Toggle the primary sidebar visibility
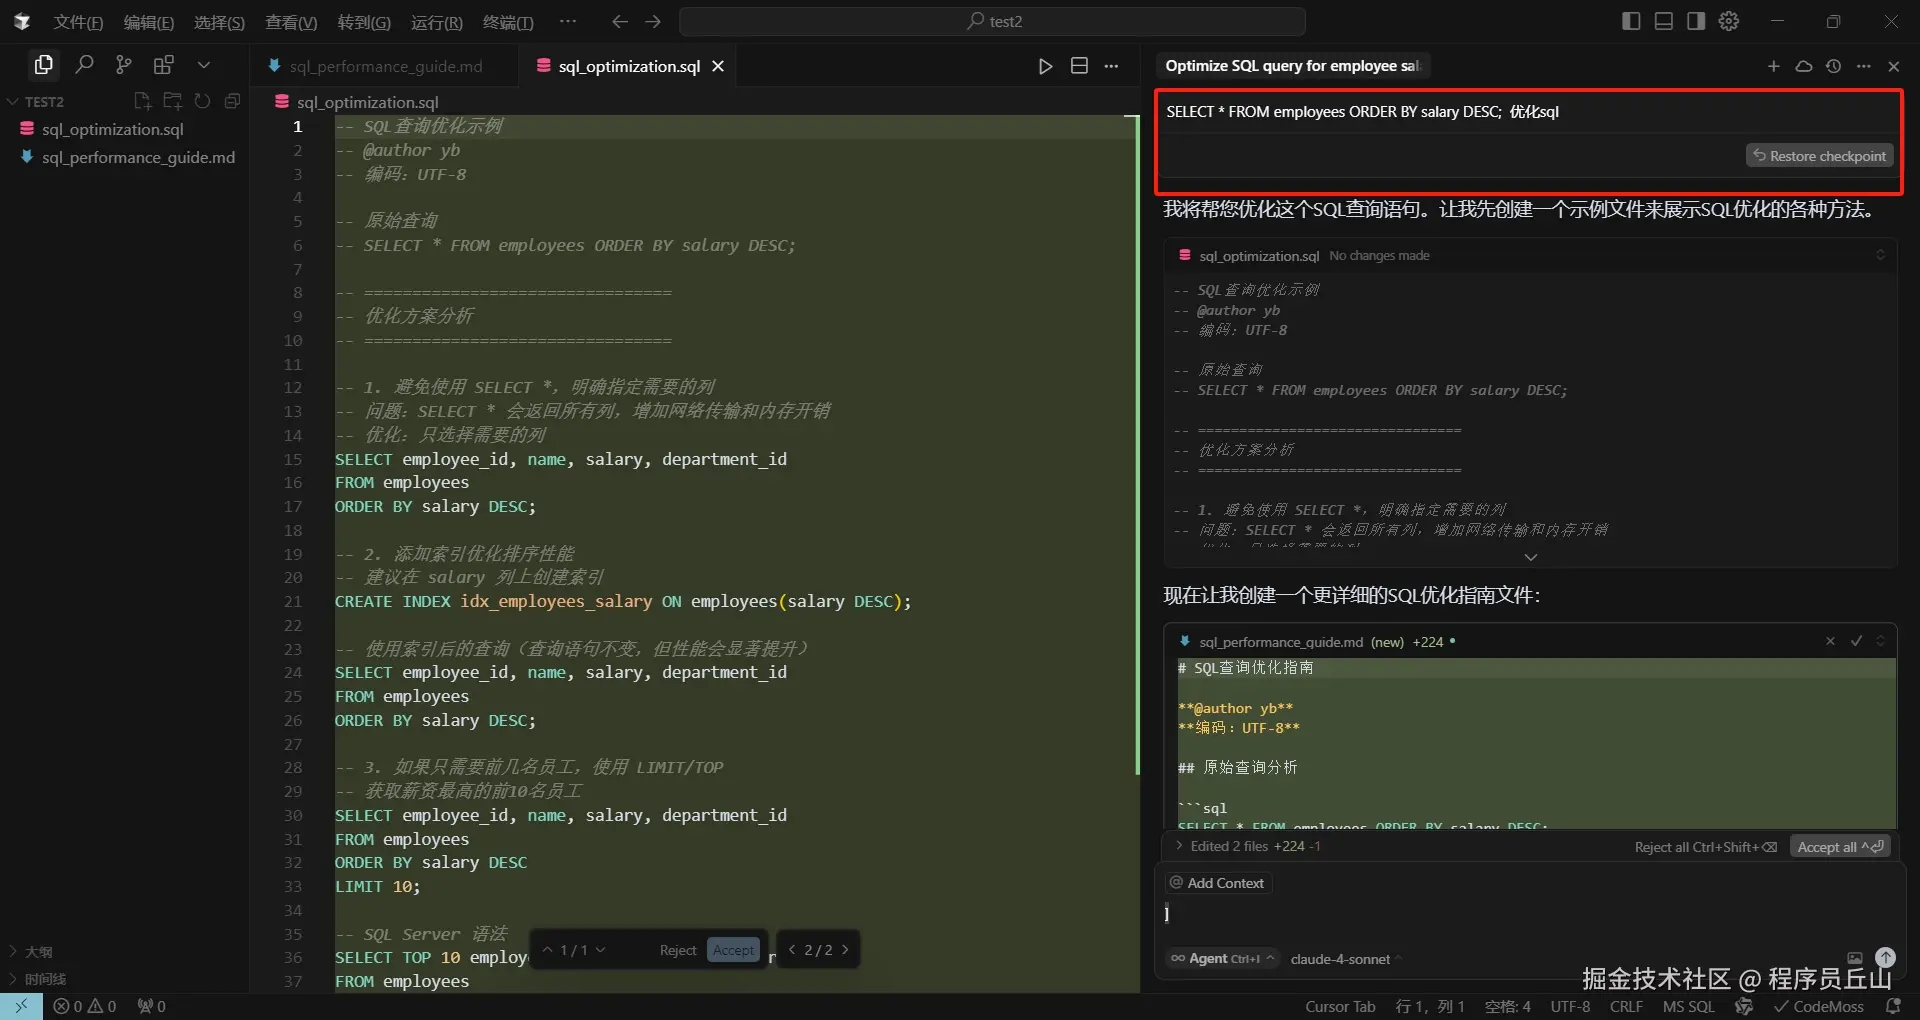 click(1630, 20)
